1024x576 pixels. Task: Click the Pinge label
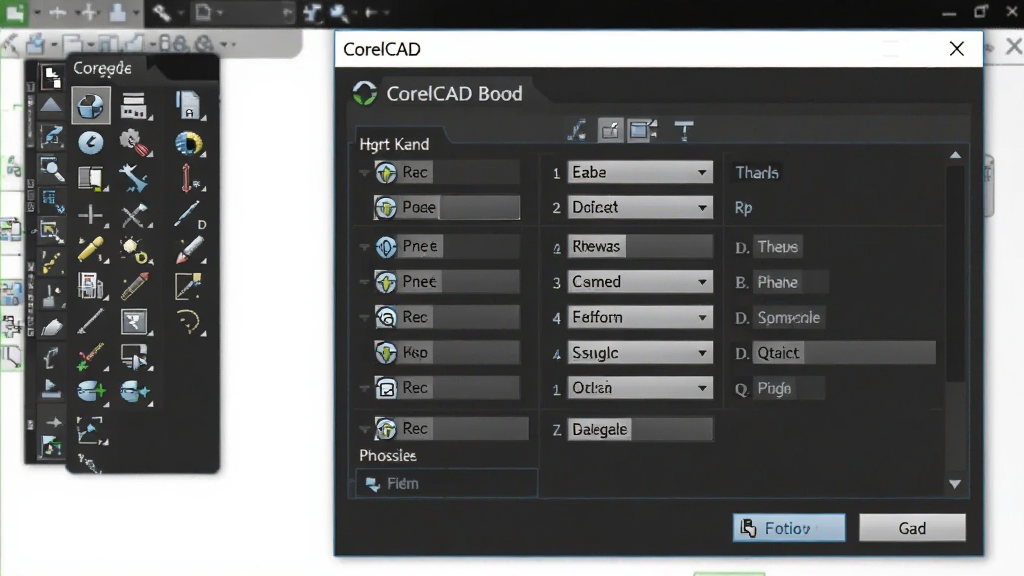click(774, 389)
